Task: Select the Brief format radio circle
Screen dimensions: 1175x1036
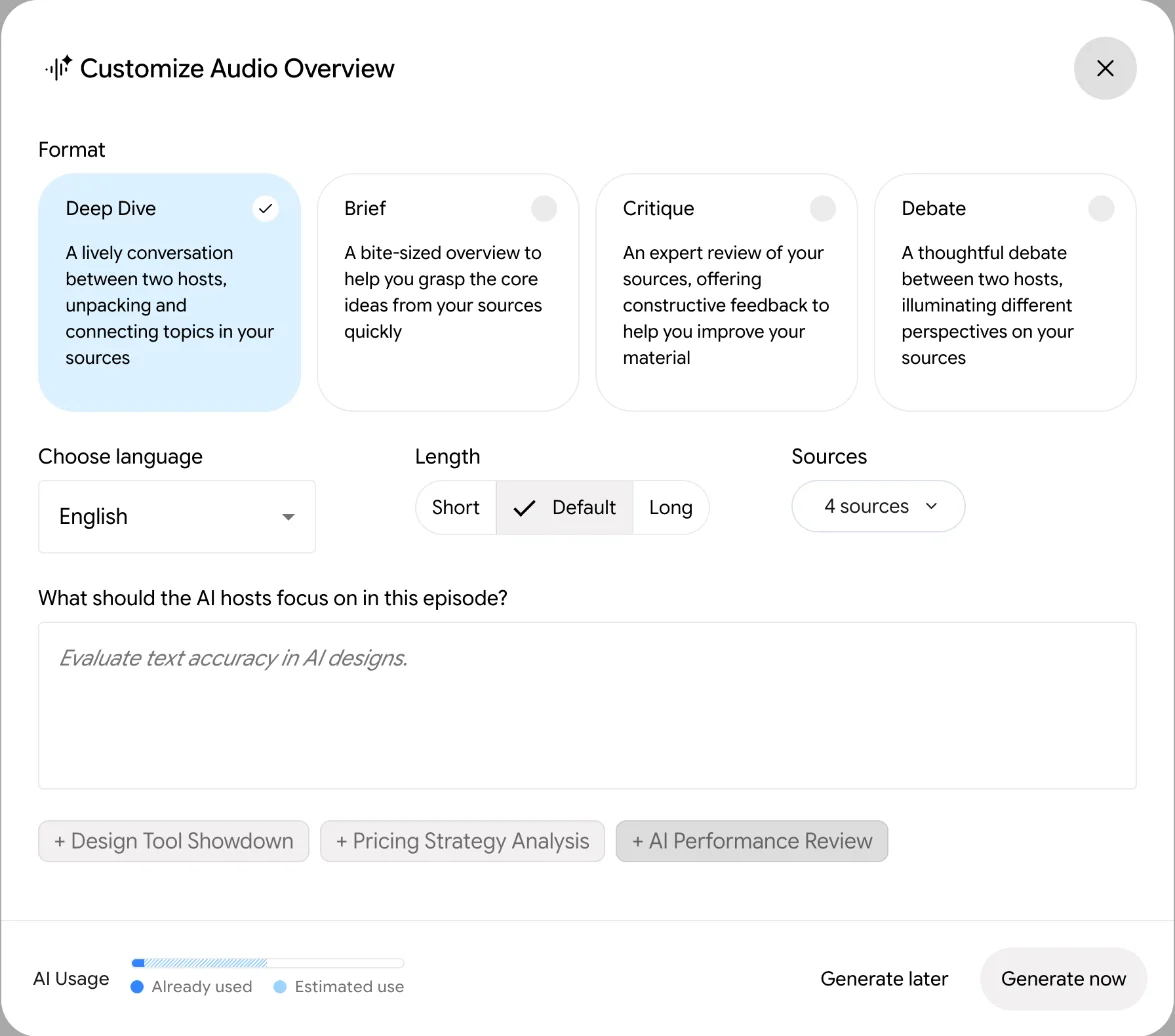Action: pyautogui.click(x=544, y=208)
